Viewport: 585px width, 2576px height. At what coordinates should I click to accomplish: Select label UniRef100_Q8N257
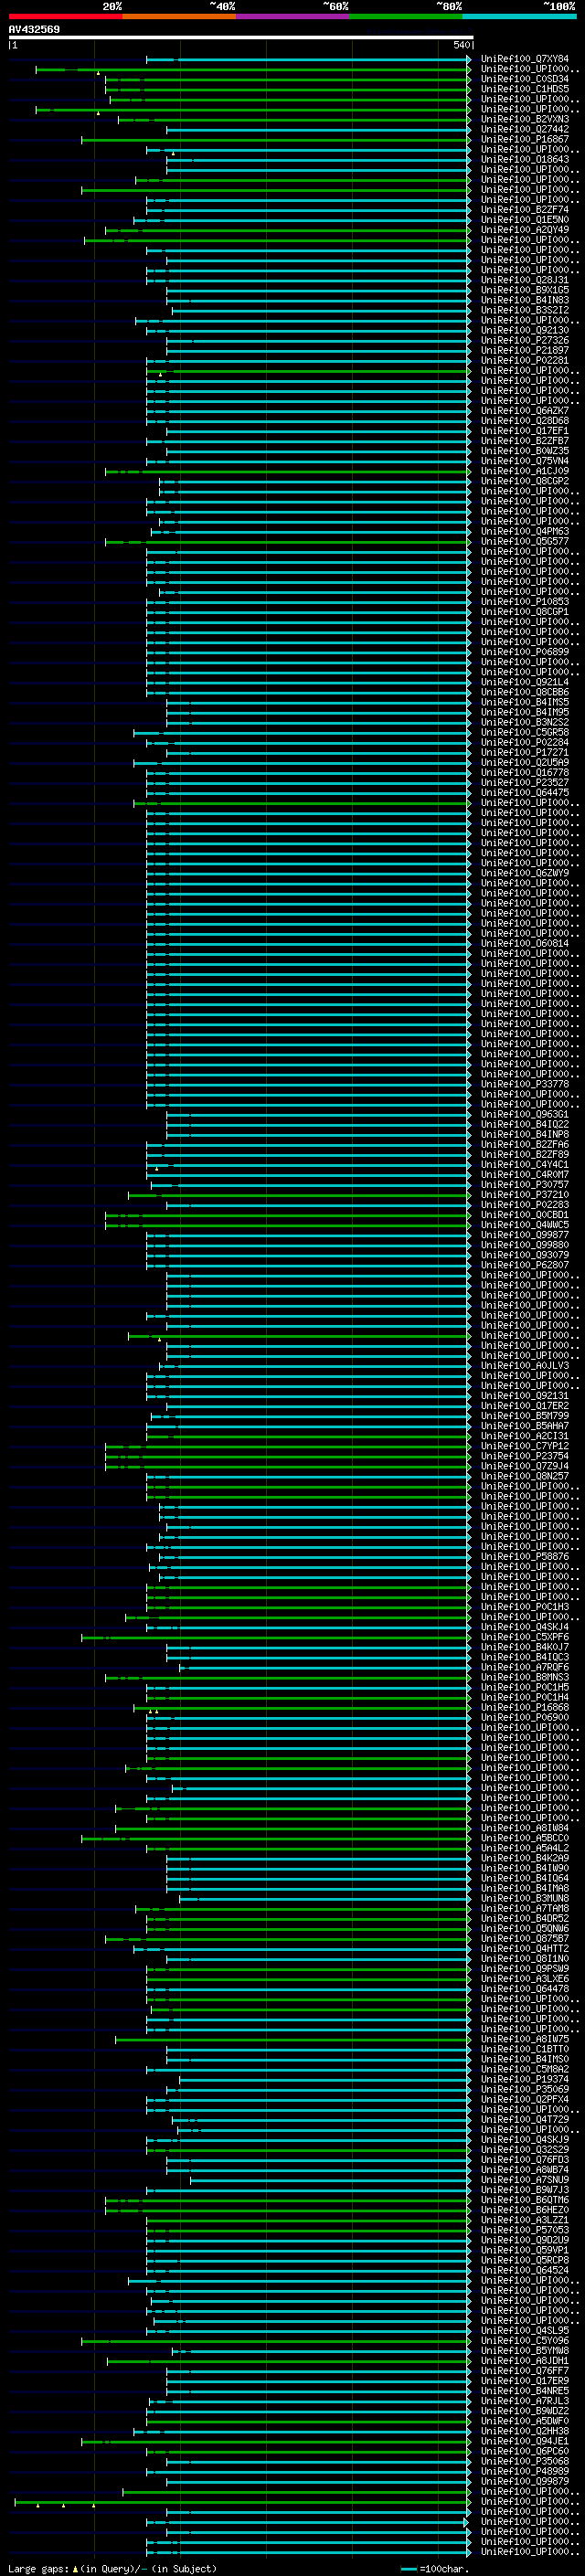click(525, 1476)
